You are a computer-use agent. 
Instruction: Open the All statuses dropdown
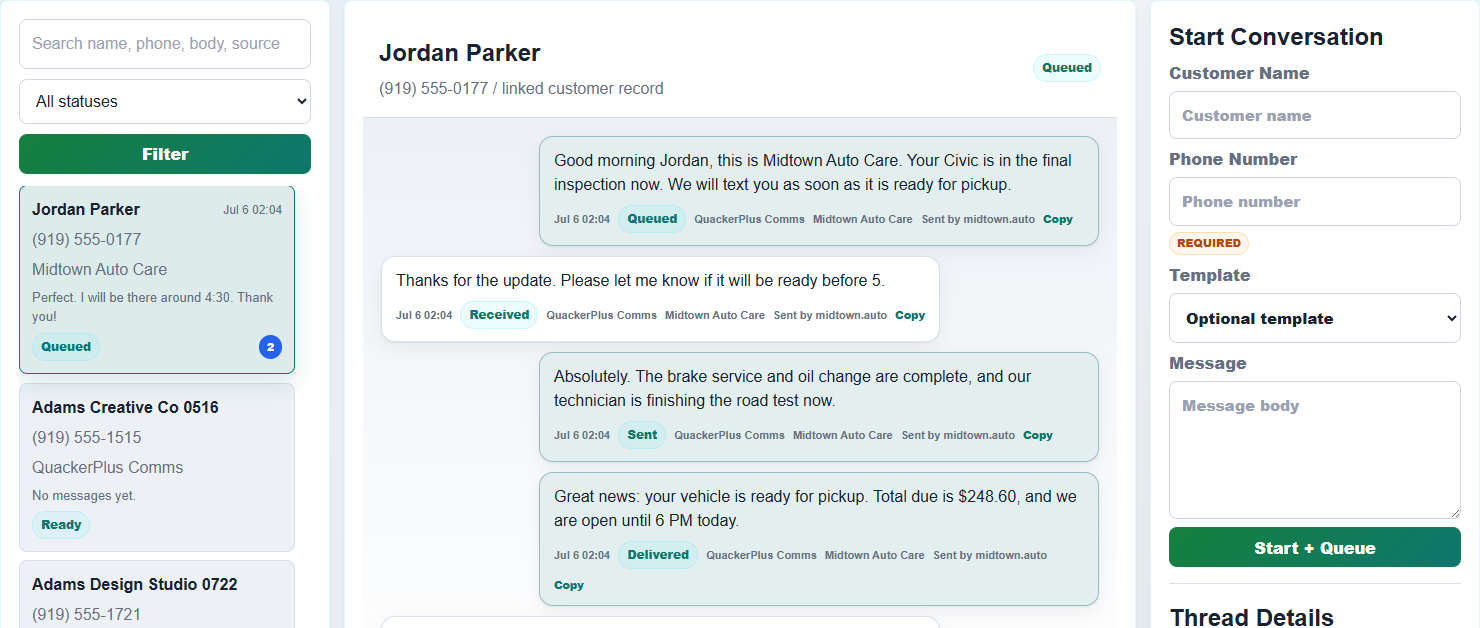pyautogui.click(x=165, y=101)
